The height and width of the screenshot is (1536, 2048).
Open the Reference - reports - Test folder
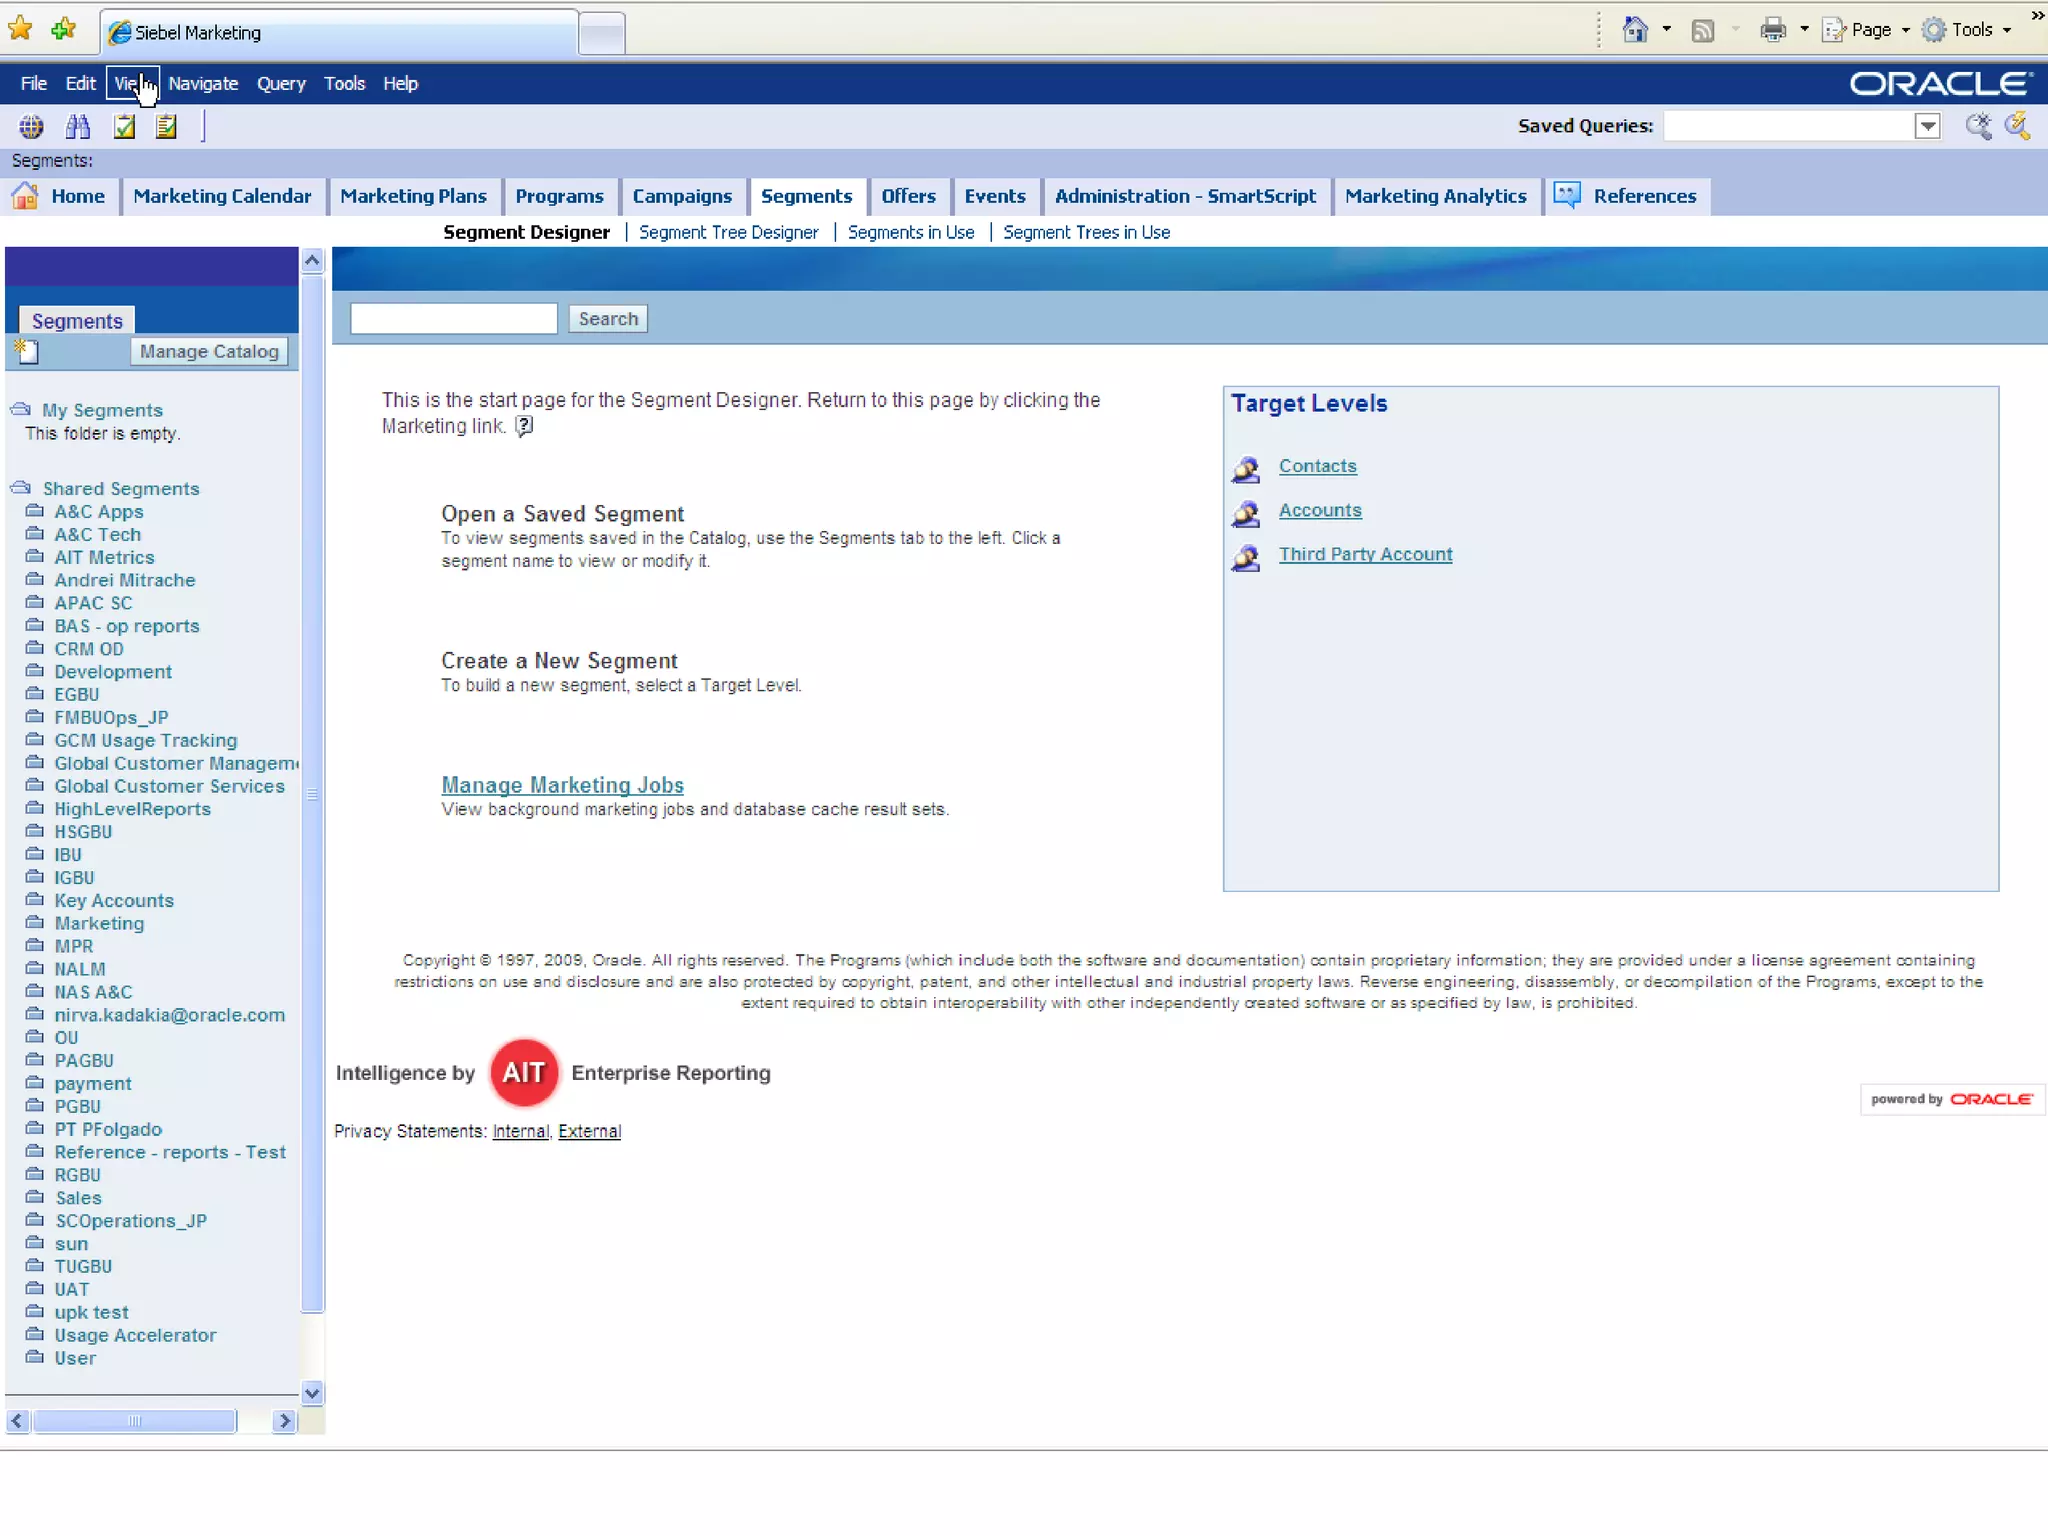pos(170,1152)
